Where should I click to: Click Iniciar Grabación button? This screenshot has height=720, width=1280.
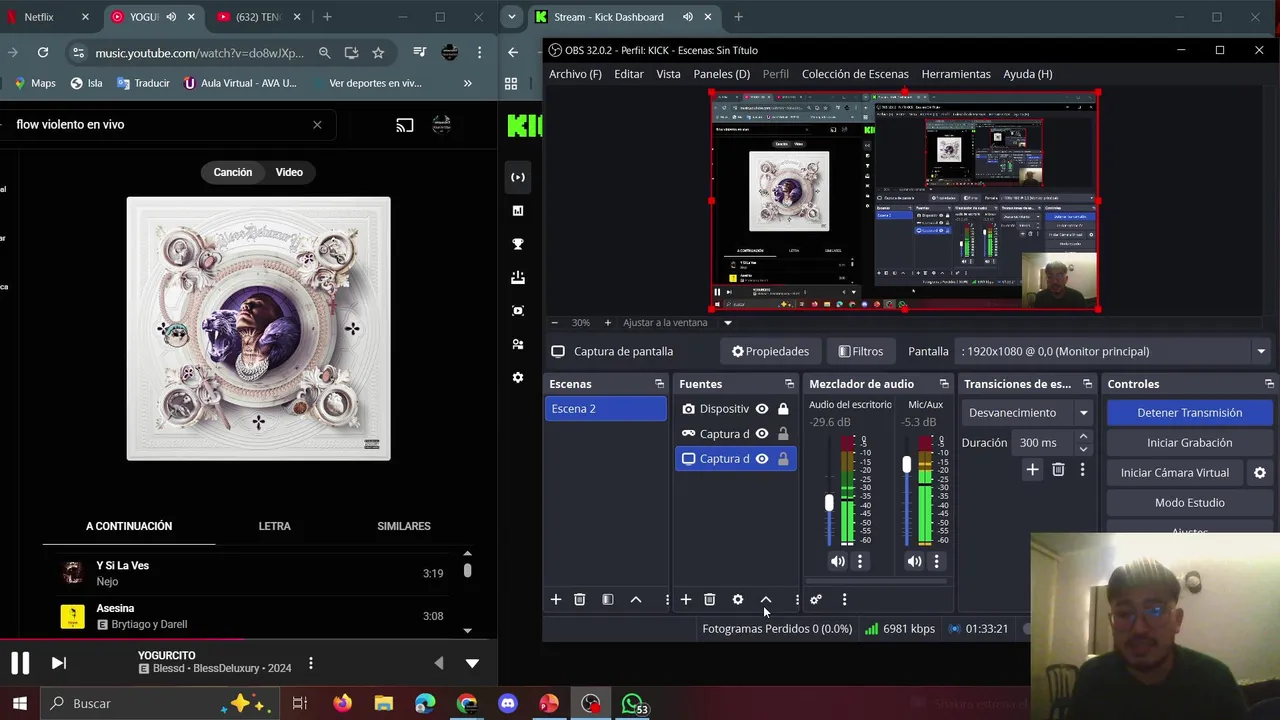coord(1189,443)
